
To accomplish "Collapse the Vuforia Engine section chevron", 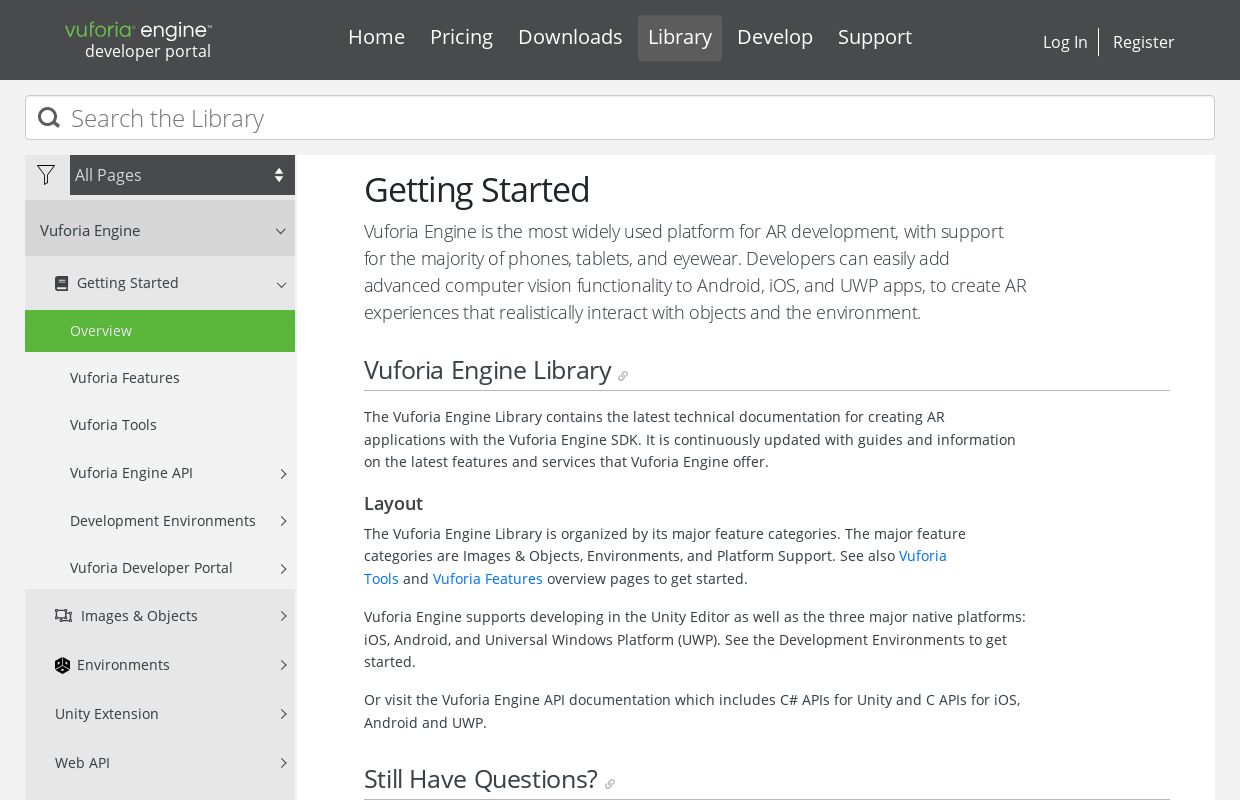I will pyautogui.click(x=281, y=231).
